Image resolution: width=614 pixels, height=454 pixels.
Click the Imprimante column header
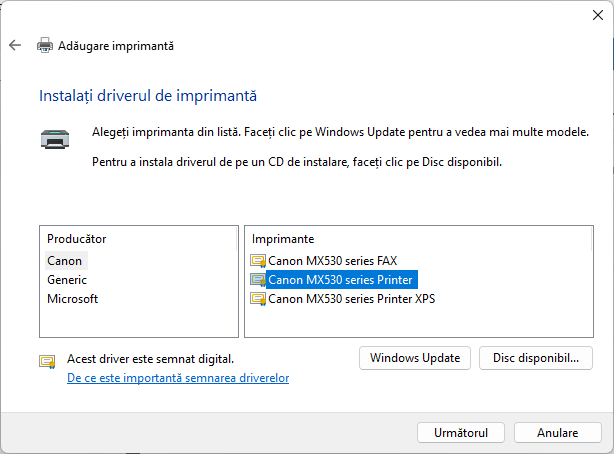[x=283, y=239]
